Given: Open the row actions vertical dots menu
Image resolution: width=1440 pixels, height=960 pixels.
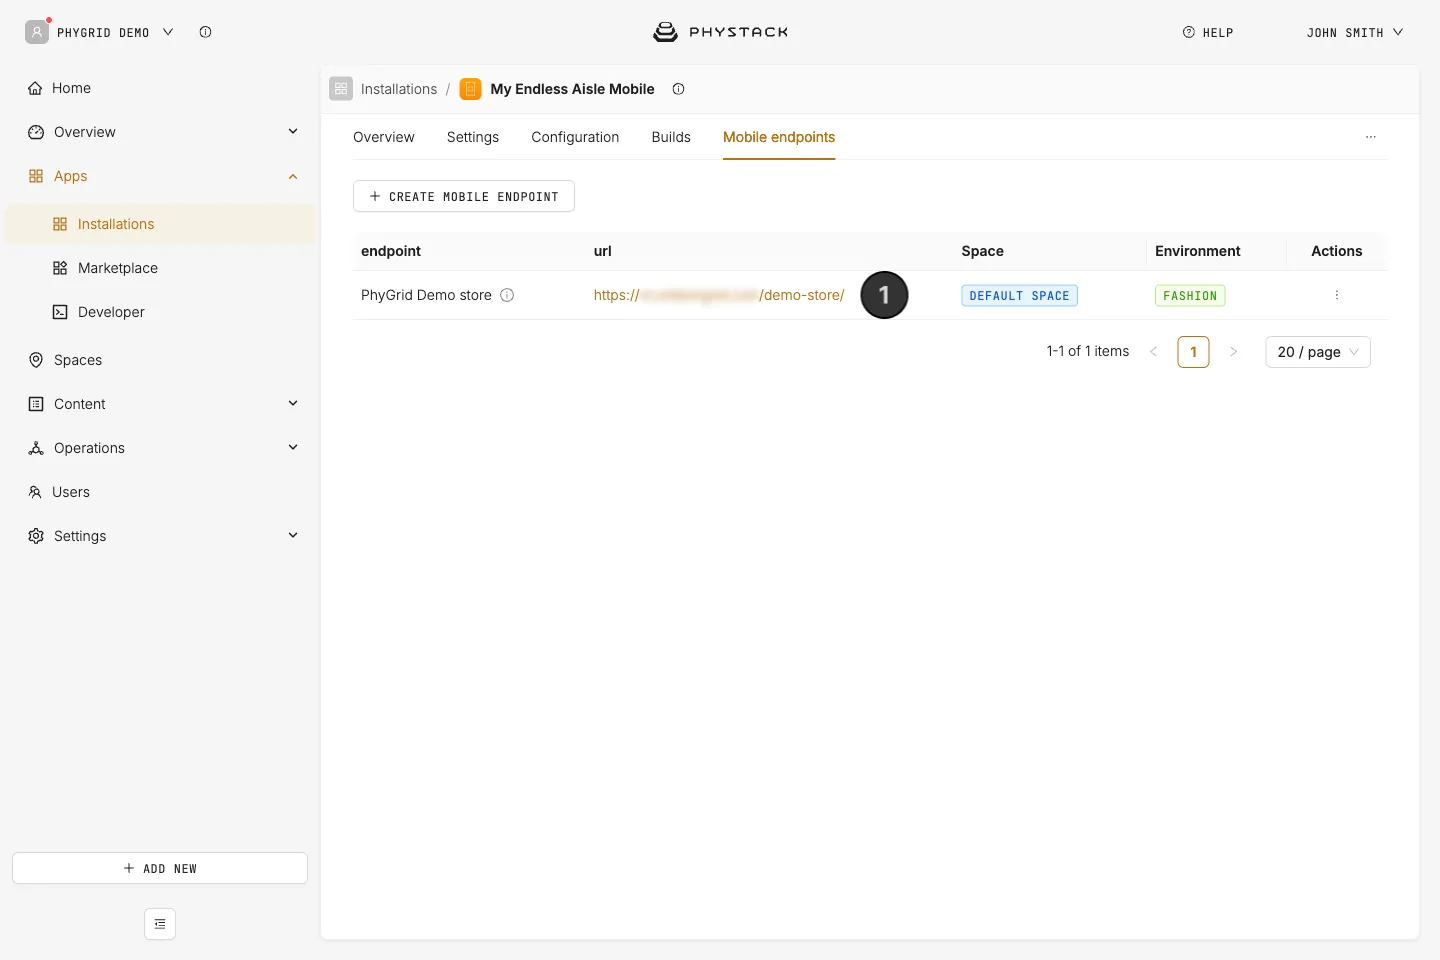Looking at the screenshot, I should (1337, 295).
